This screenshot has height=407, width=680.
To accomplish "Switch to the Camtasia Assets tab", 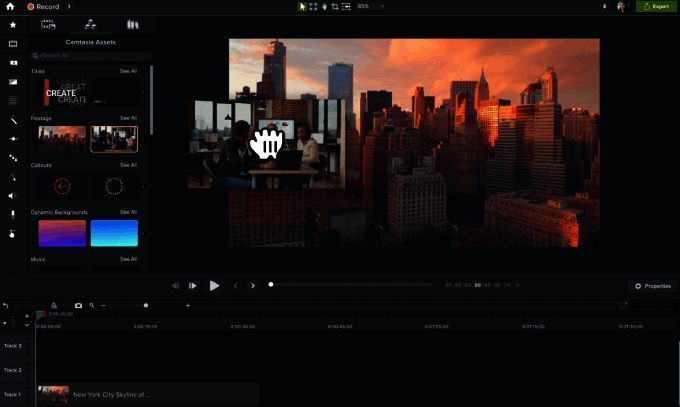I will (x=90, y=24).
